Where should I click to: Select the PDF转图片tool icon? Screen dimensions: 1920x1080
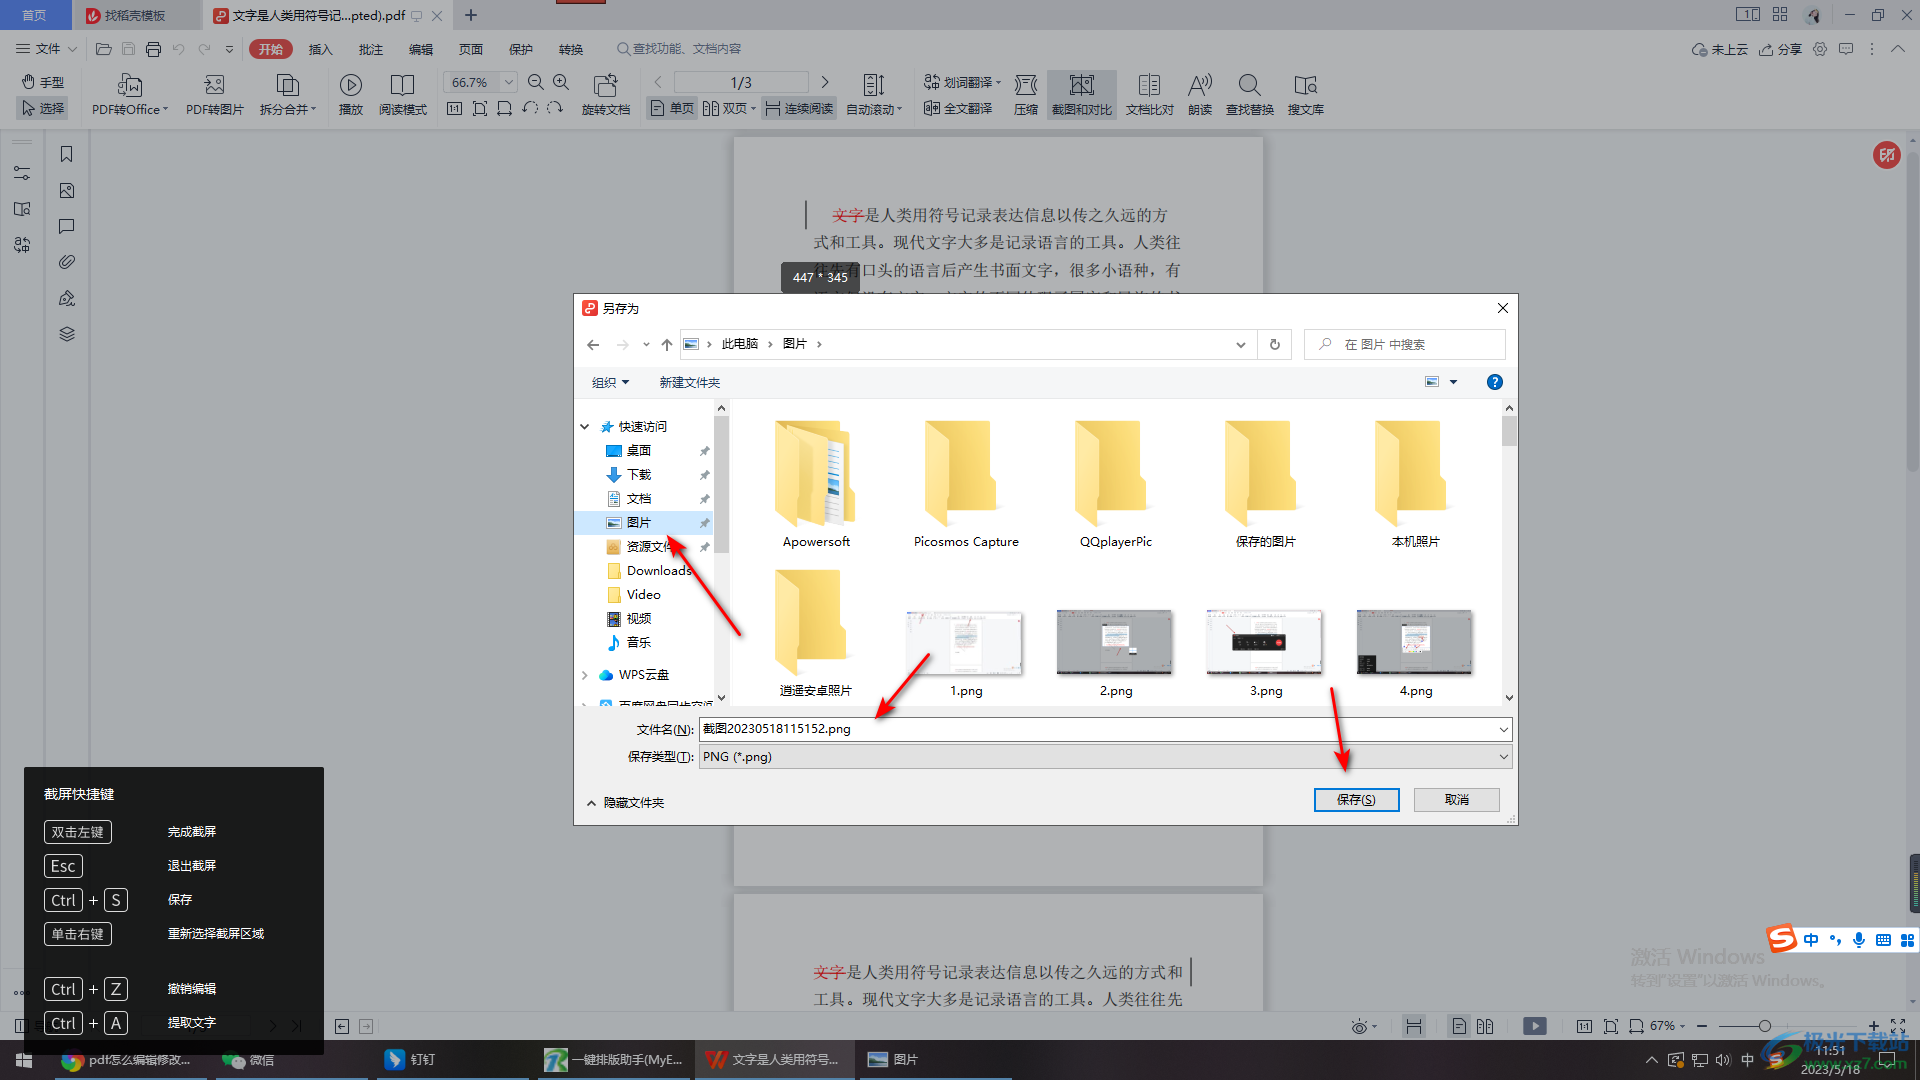pos(211,92)
